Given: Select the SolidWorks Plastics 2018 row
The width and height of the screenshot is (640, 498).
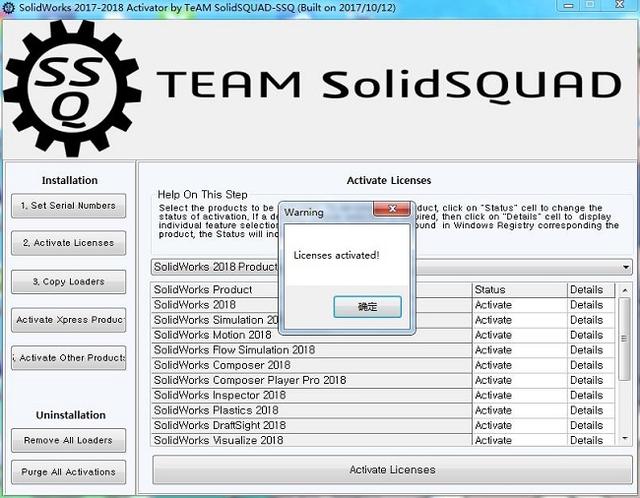Looking at the screenshot, I should [311, 411].
